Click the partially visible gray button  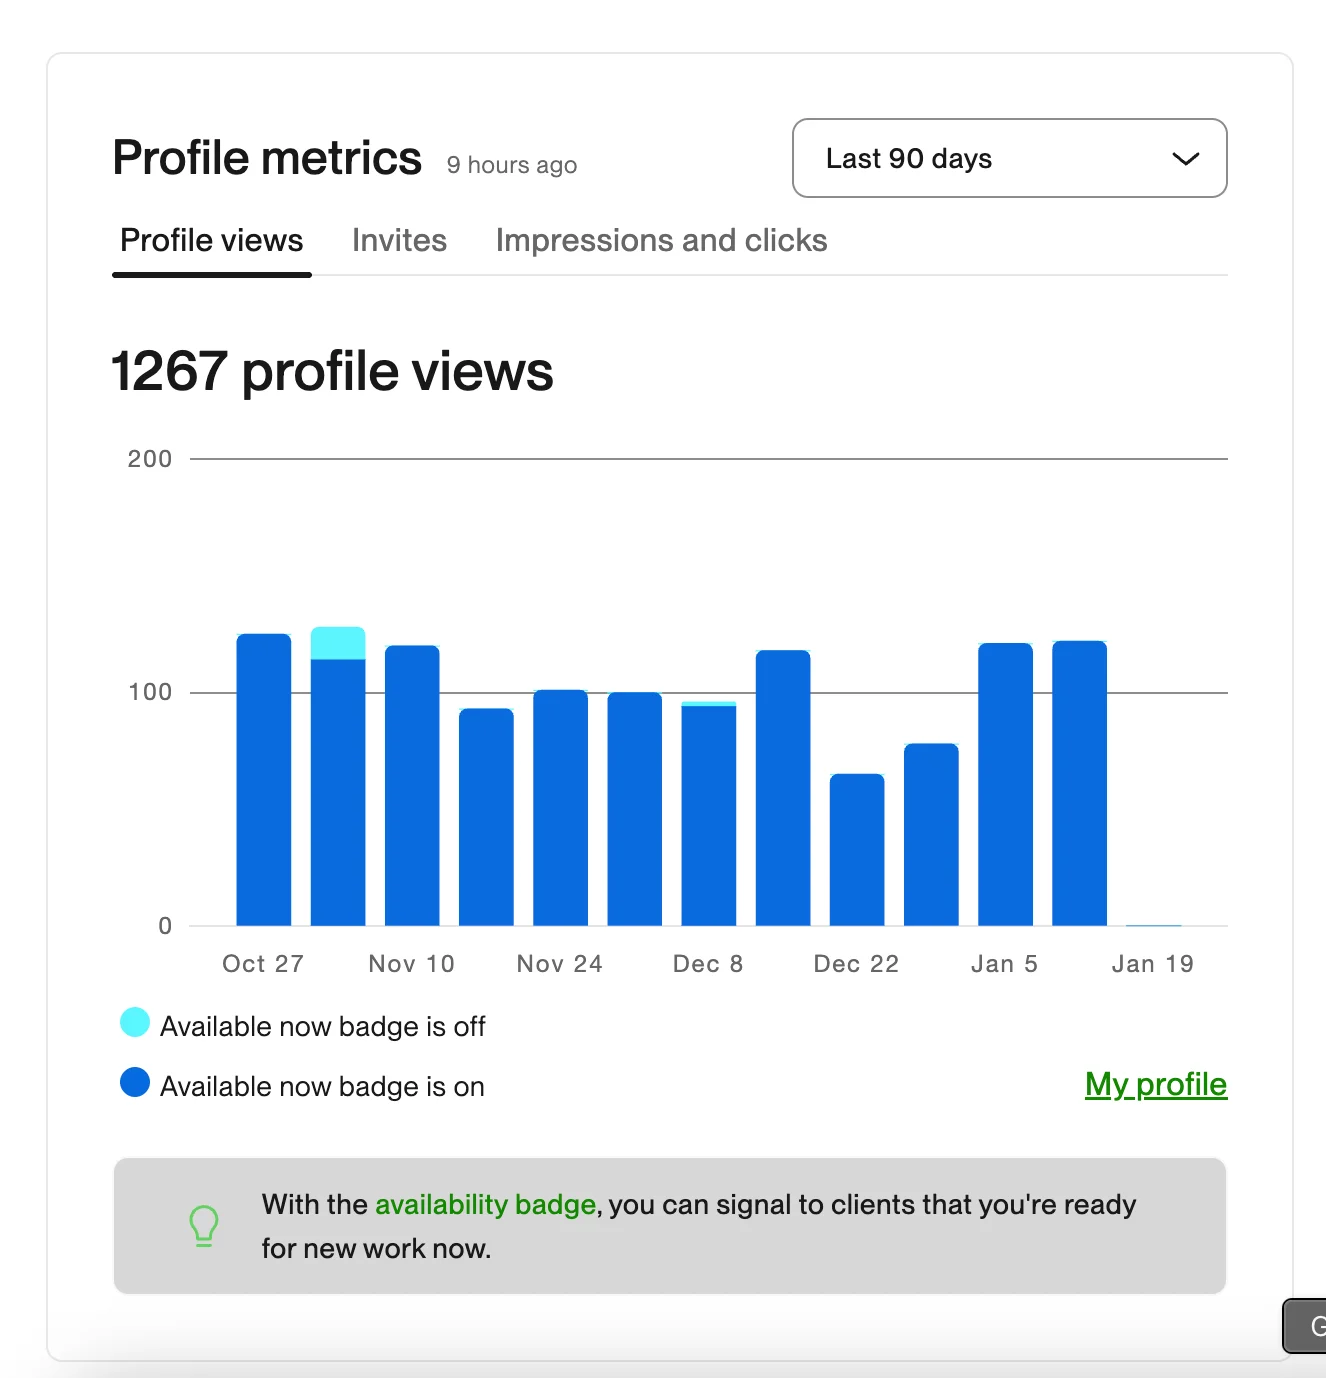(x=1306, y=1326)
